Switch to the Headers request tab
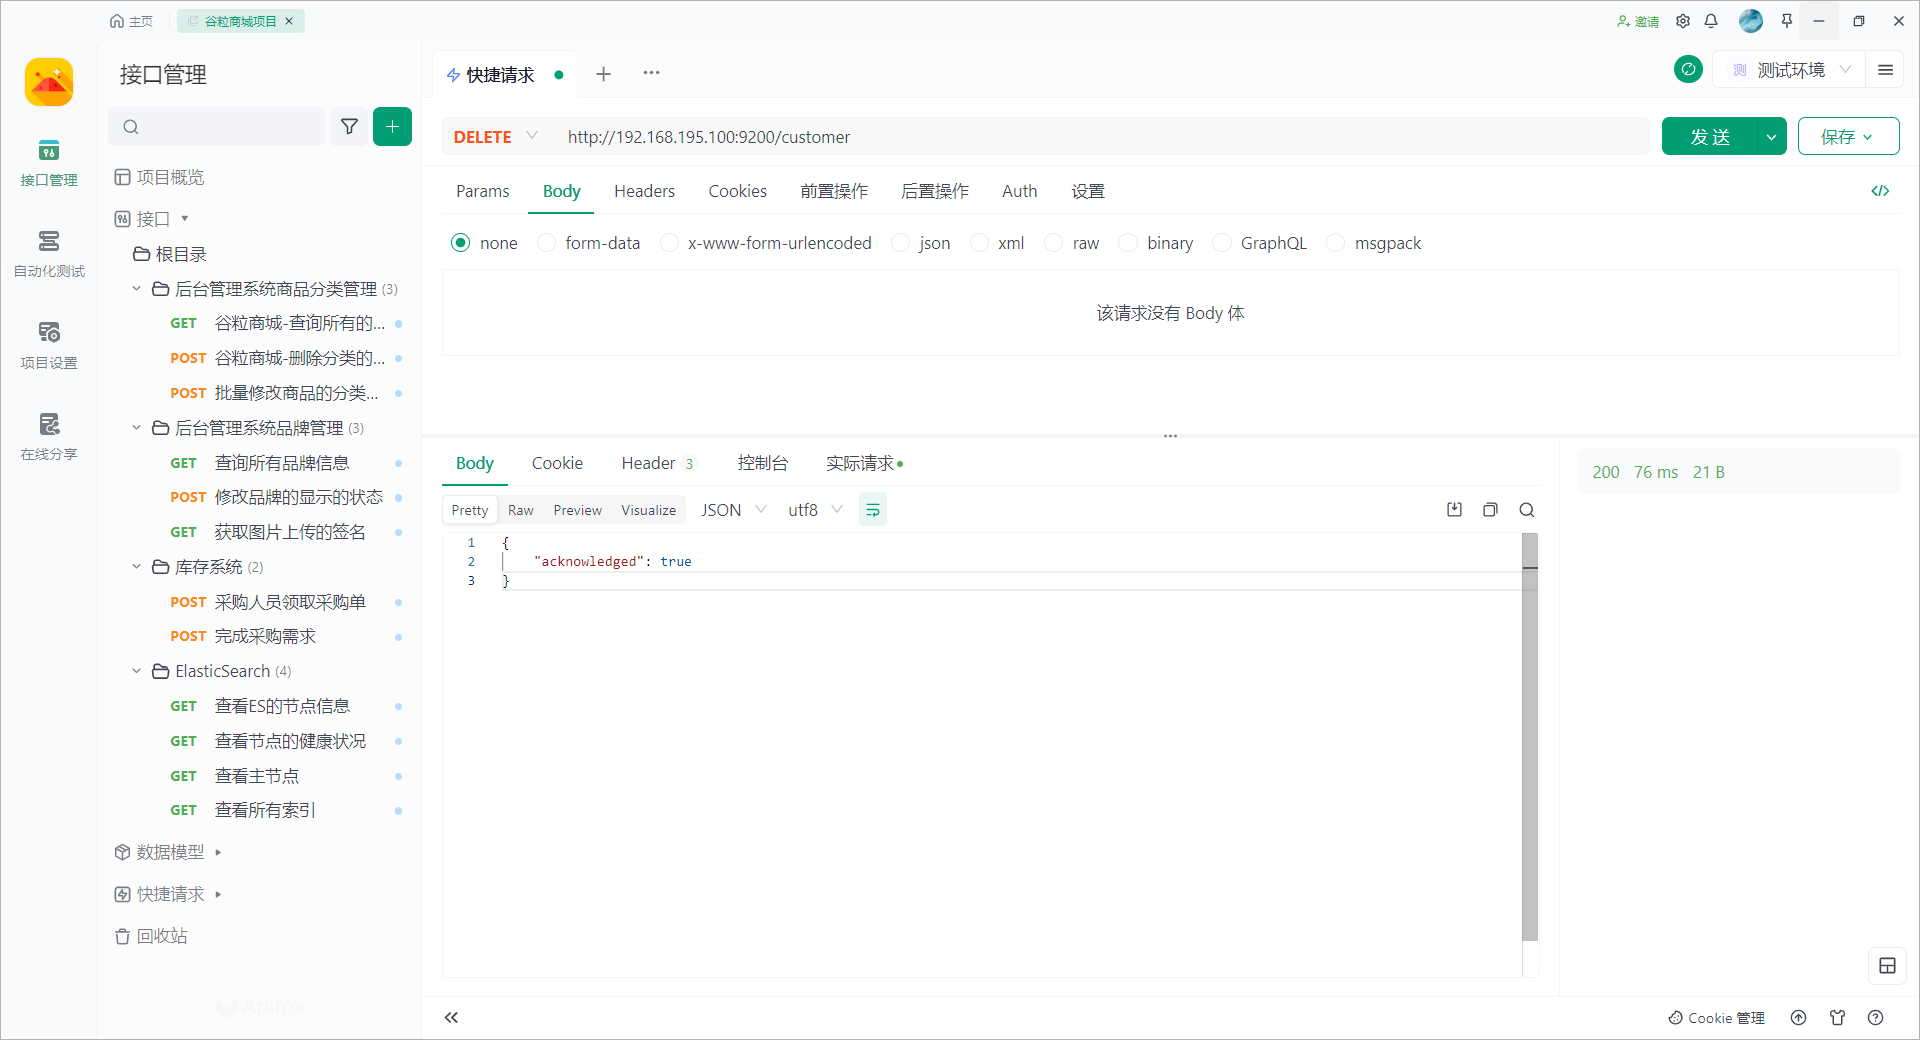Screen dimensions: 1920x1040 (644, 191)
